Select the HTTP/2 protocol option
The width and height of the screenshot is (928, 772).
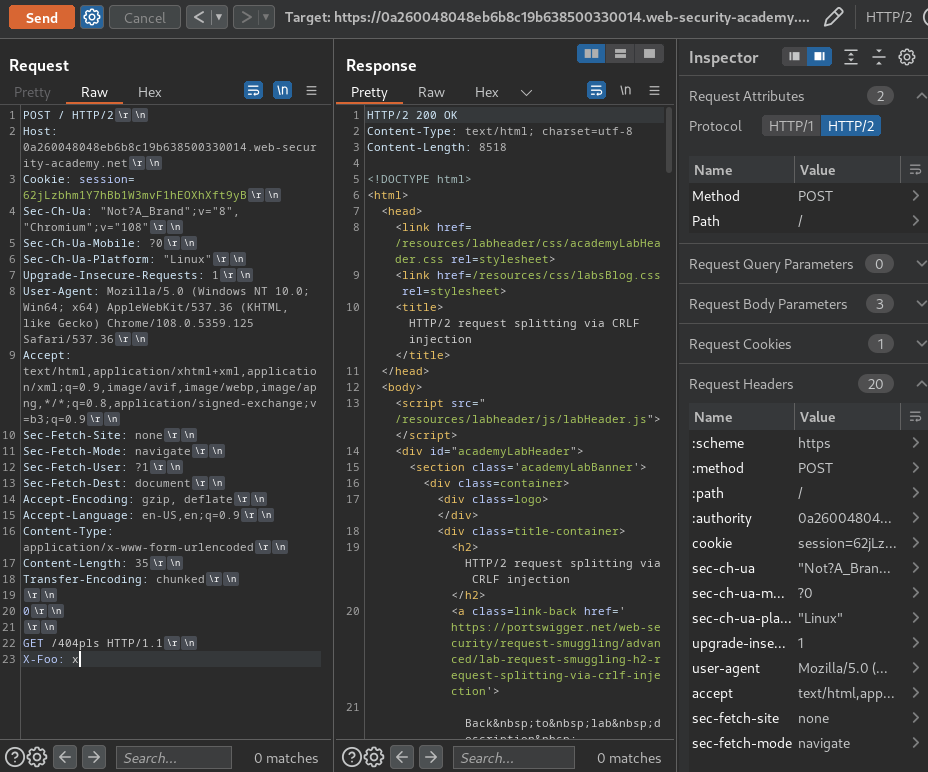coord(850,126)
